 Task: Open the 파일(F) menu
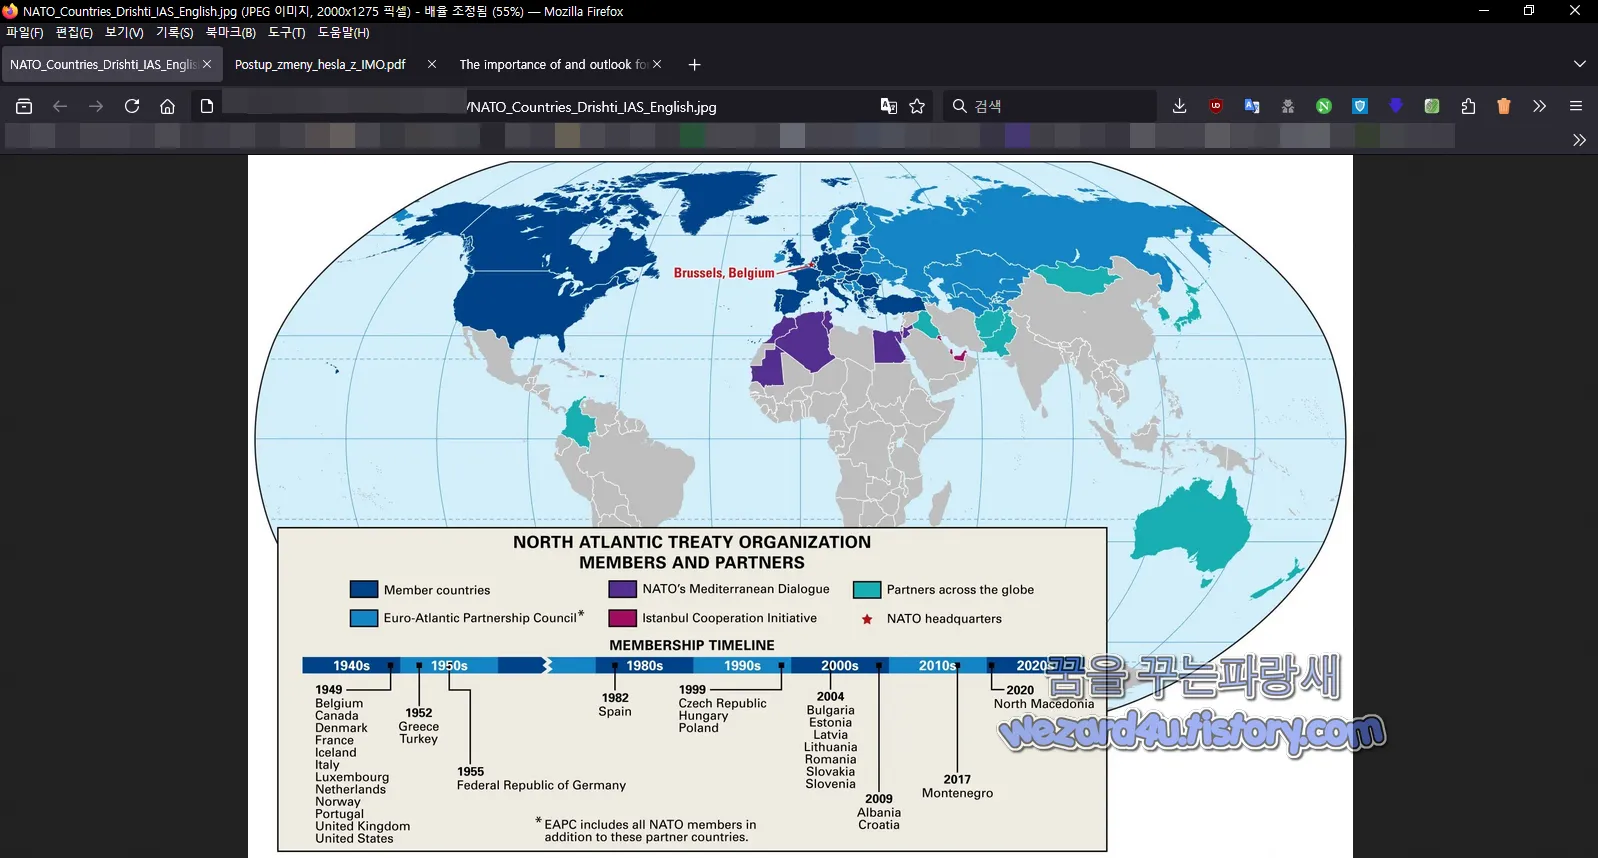click(25, 33)
